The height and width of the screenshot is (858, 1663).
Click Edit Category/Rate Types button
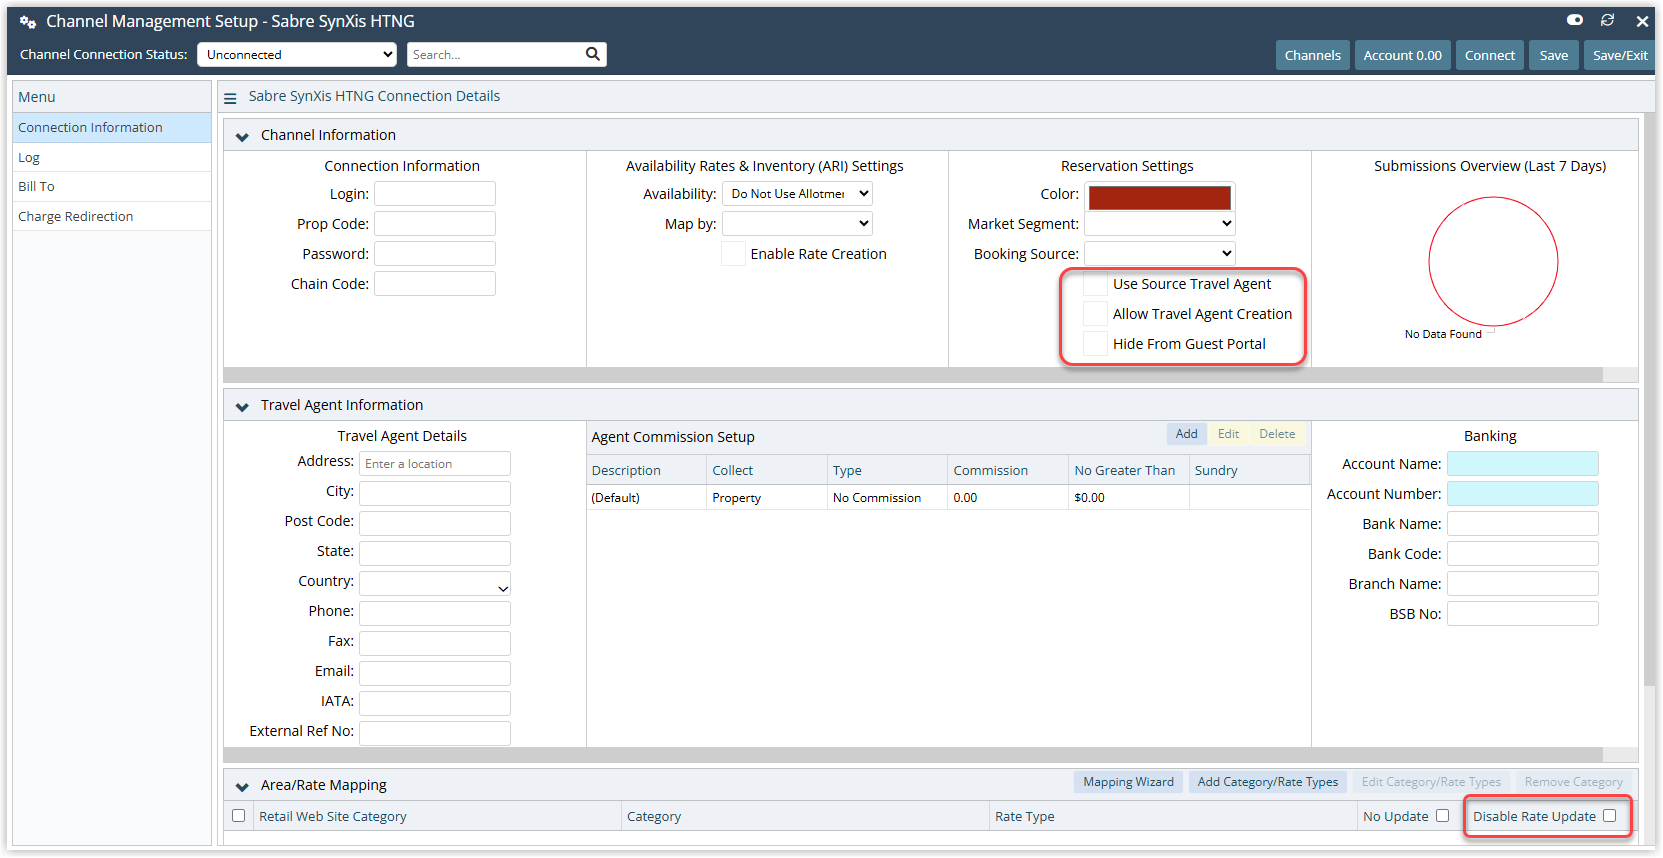[x=1431, y=782]
